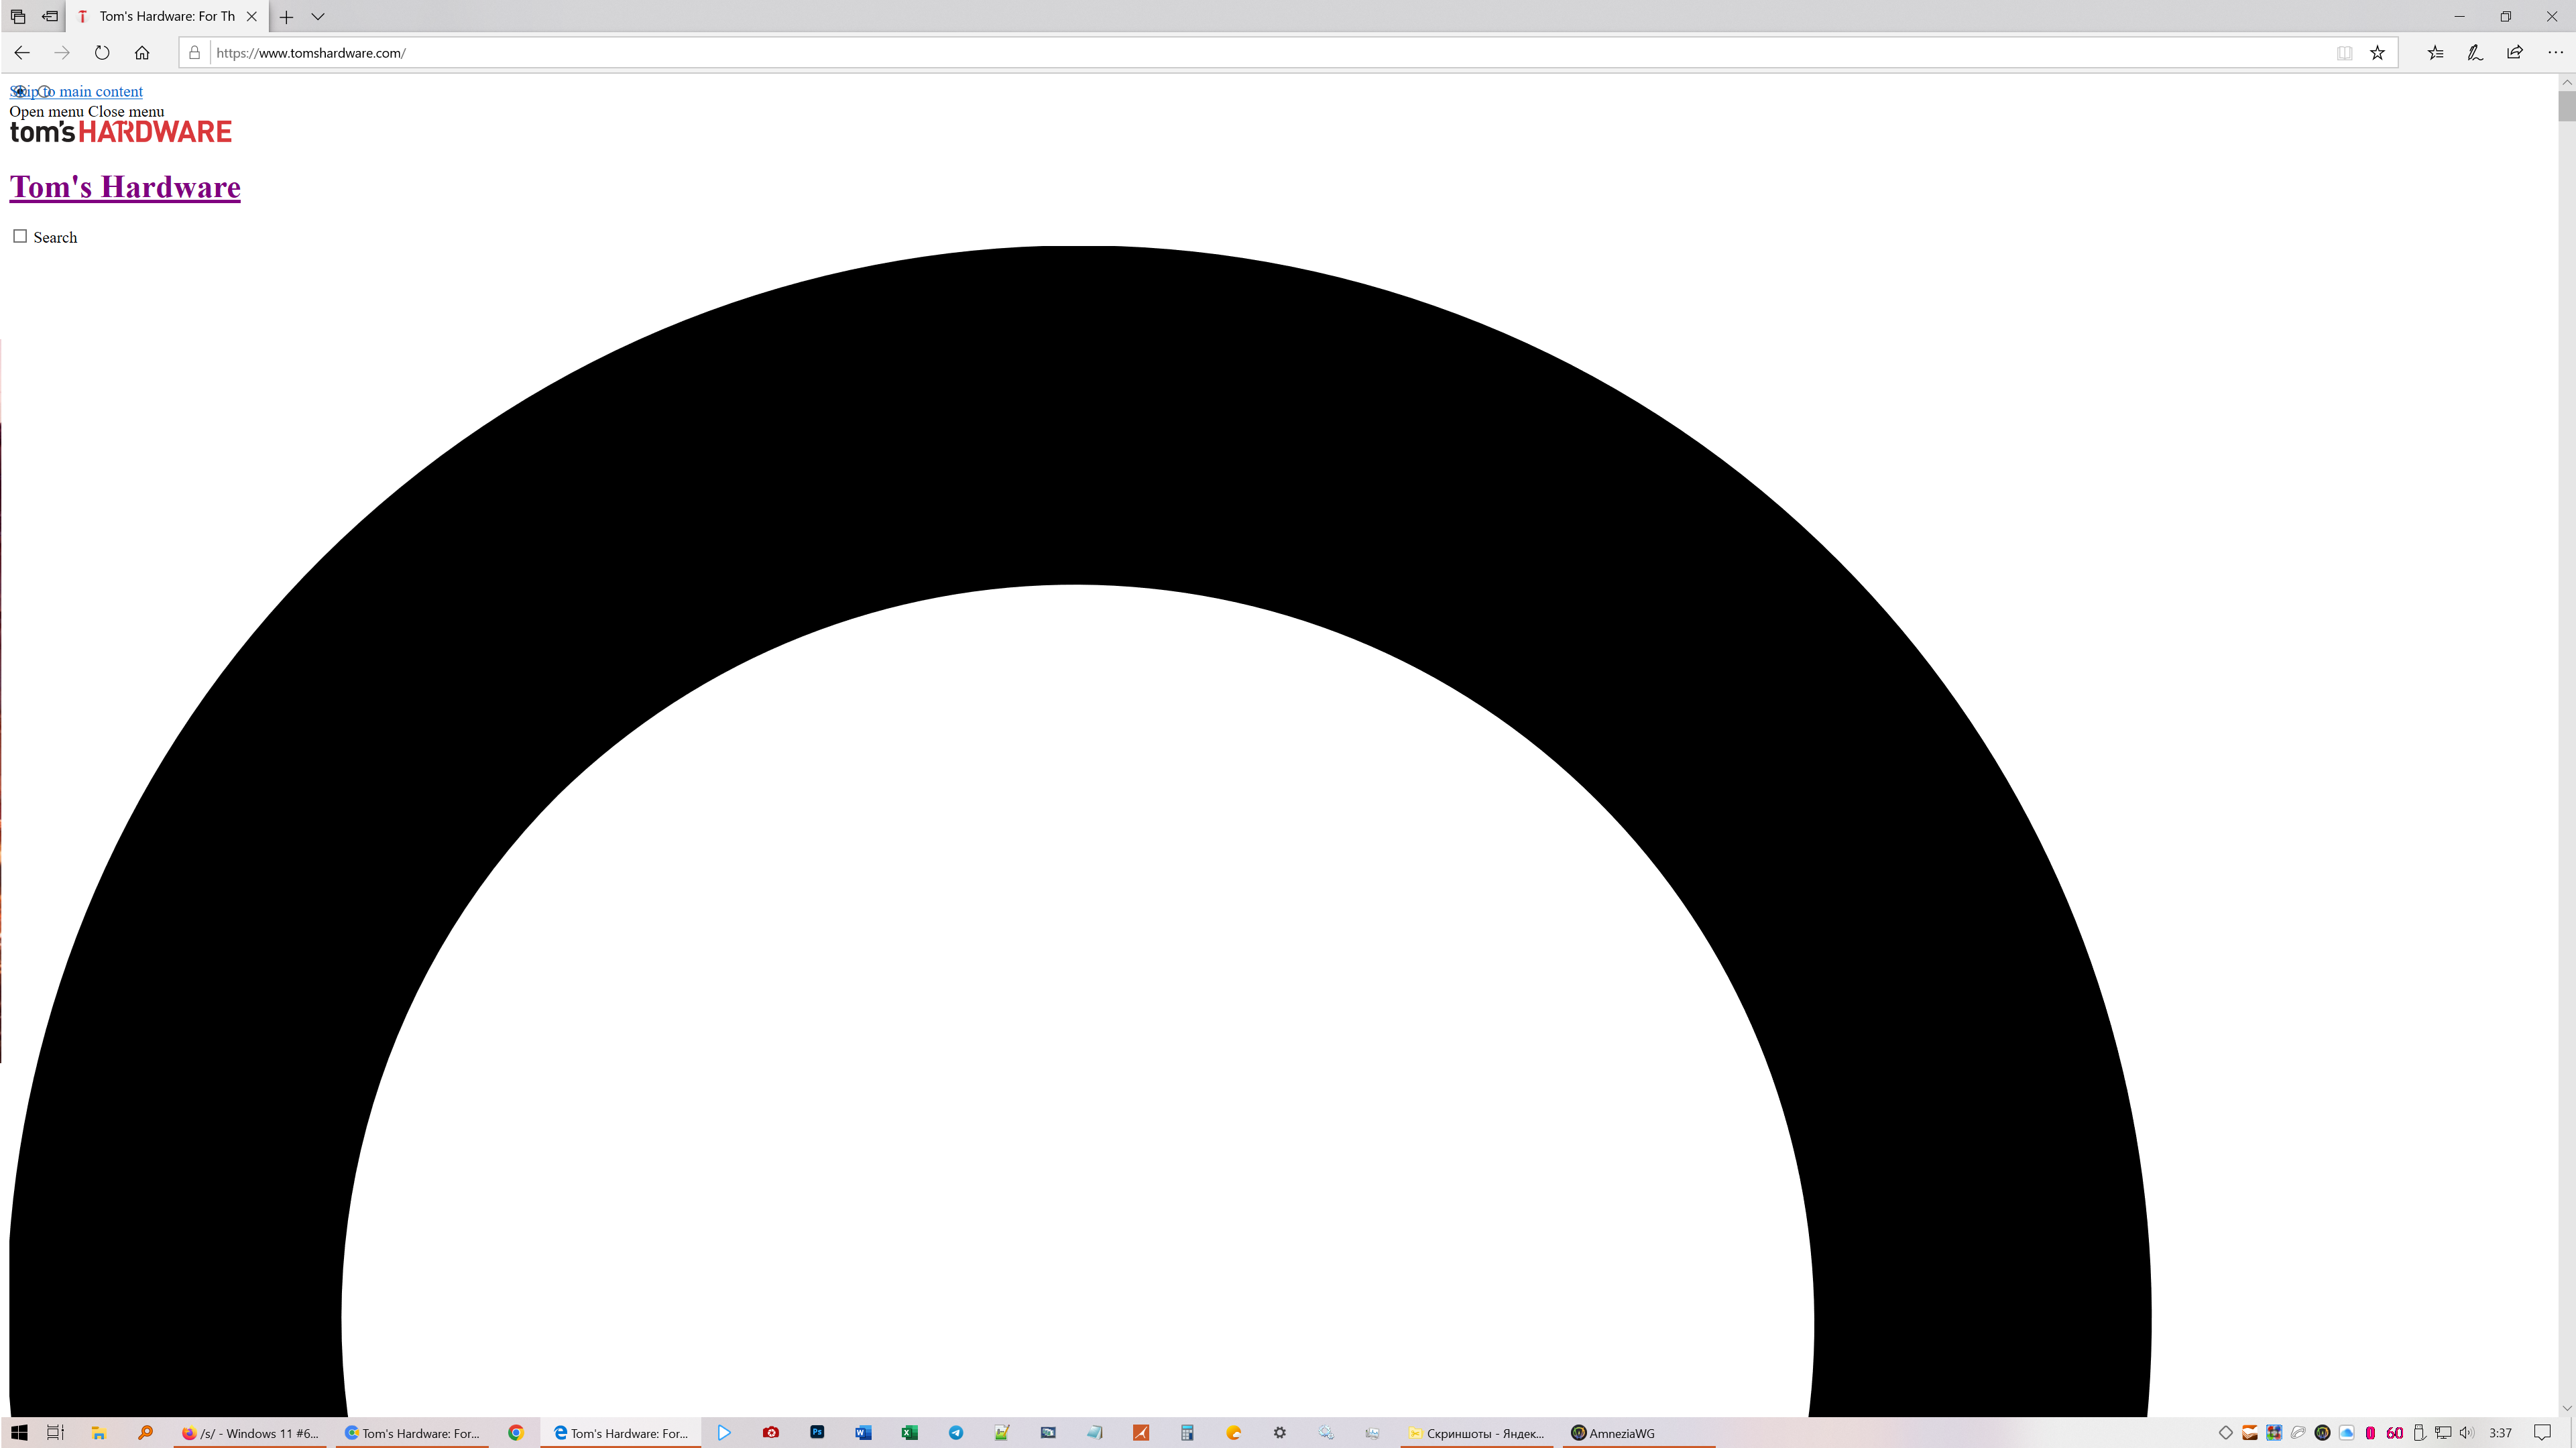Share this page icon

(2515, 53)
